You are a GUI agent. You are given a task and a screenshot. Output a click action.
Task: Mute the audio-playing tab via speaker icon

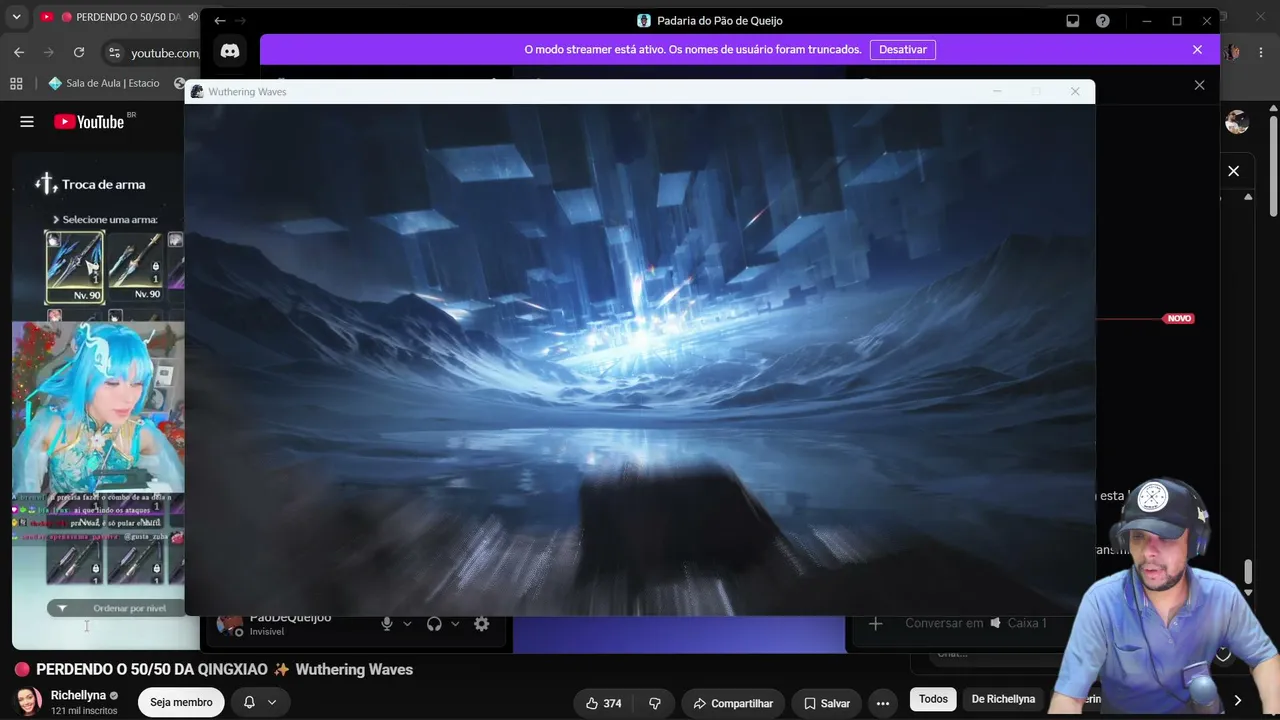tap(193, 17)
